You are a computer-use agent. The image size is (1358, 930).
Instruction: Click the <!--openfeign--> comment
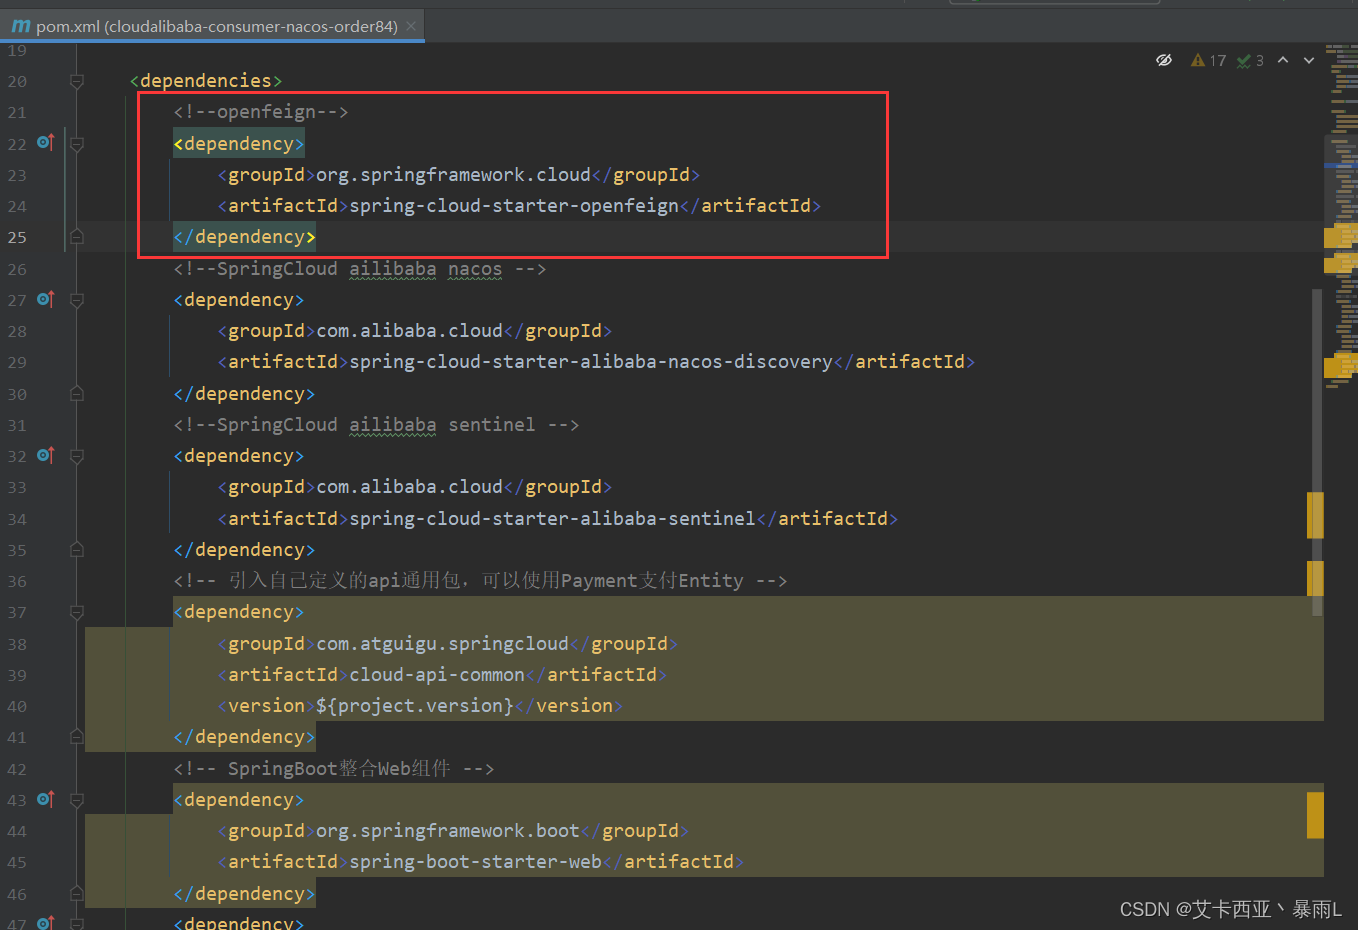pos(261,112)
